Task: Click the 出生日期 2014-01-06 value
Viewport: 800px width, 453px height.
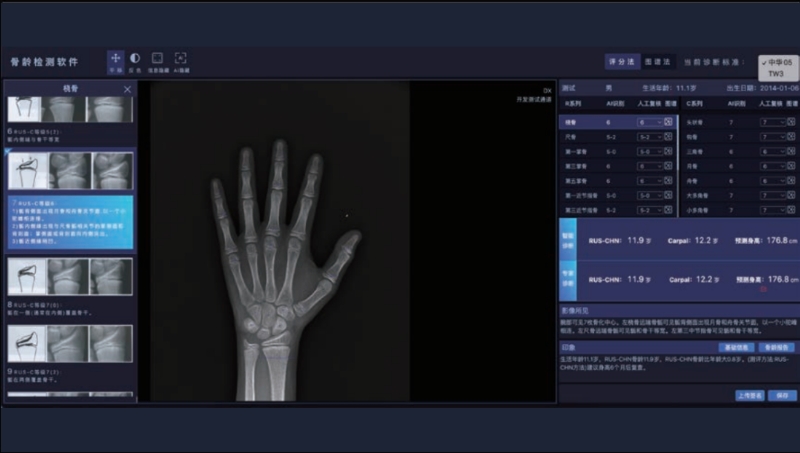Action: (779, 88)
